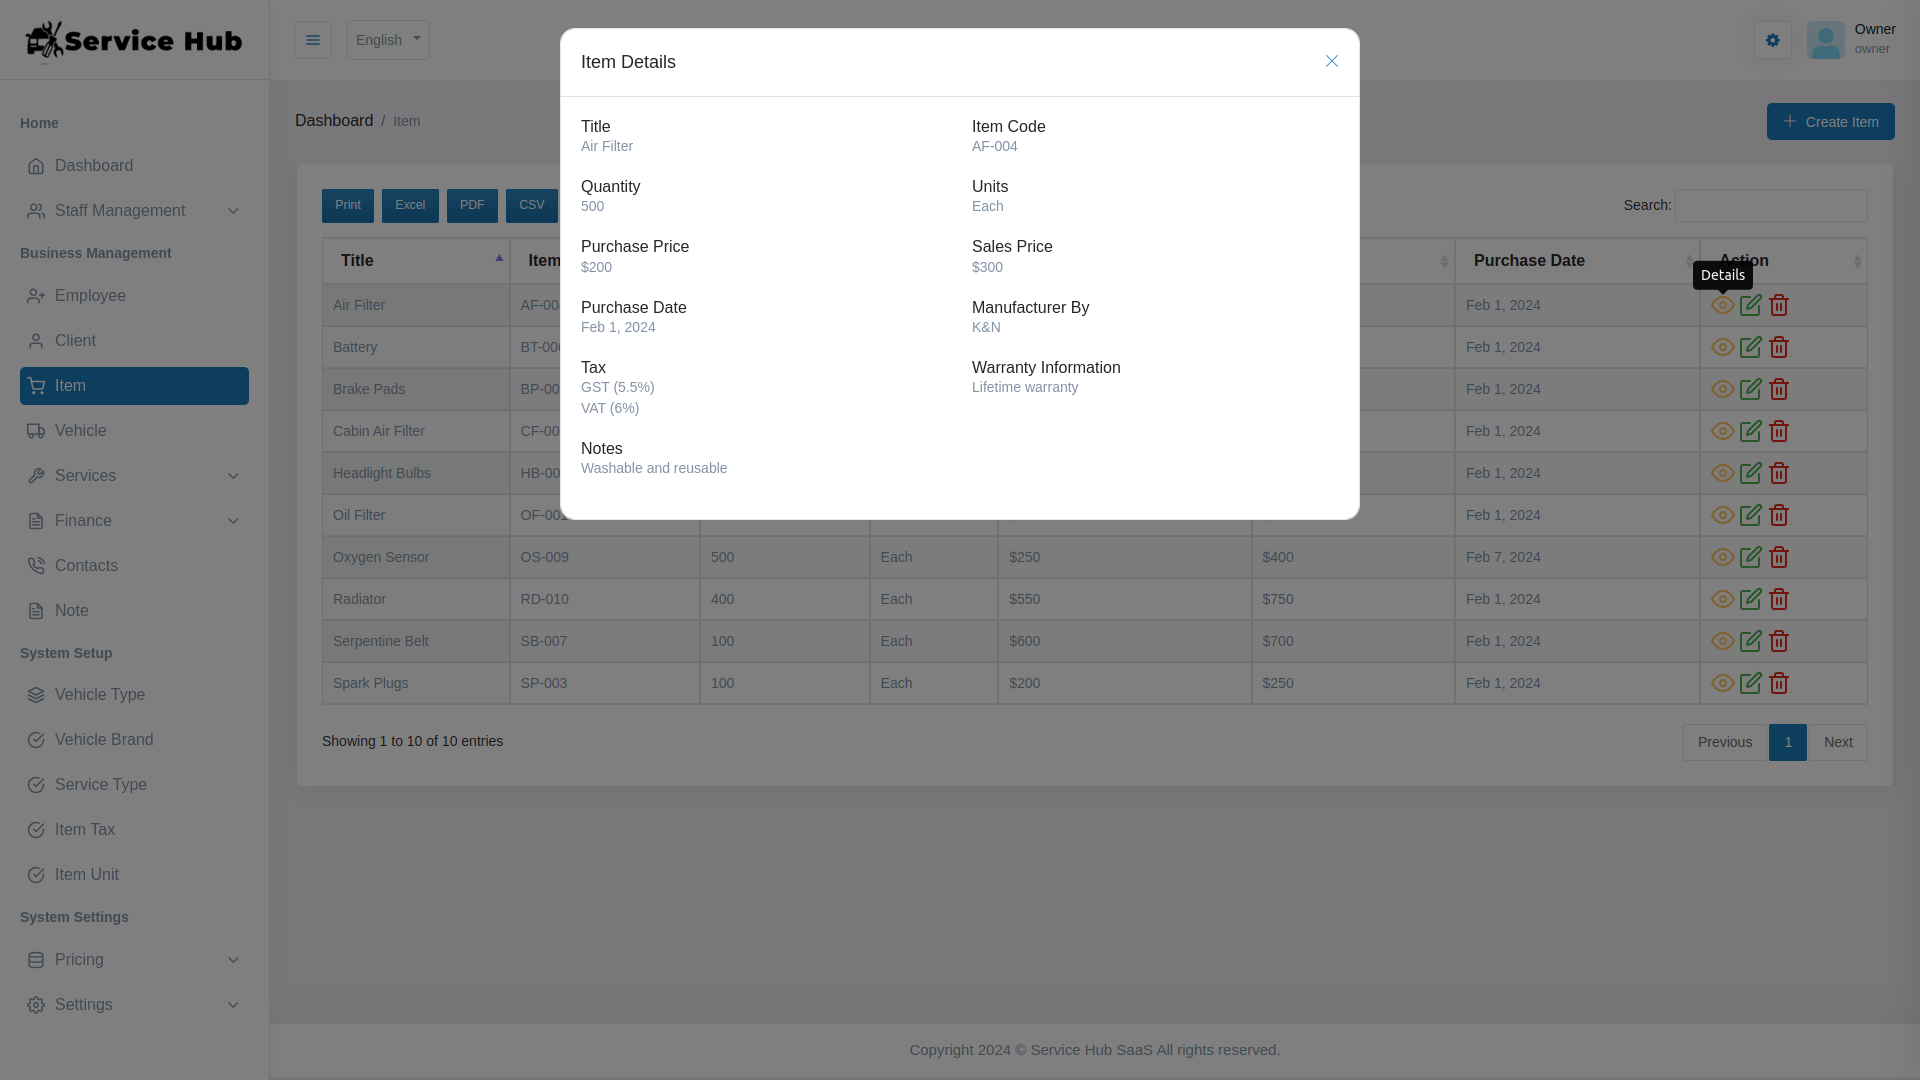Click the Create Item button
1920x1080 pixels.
(1830, 121)
